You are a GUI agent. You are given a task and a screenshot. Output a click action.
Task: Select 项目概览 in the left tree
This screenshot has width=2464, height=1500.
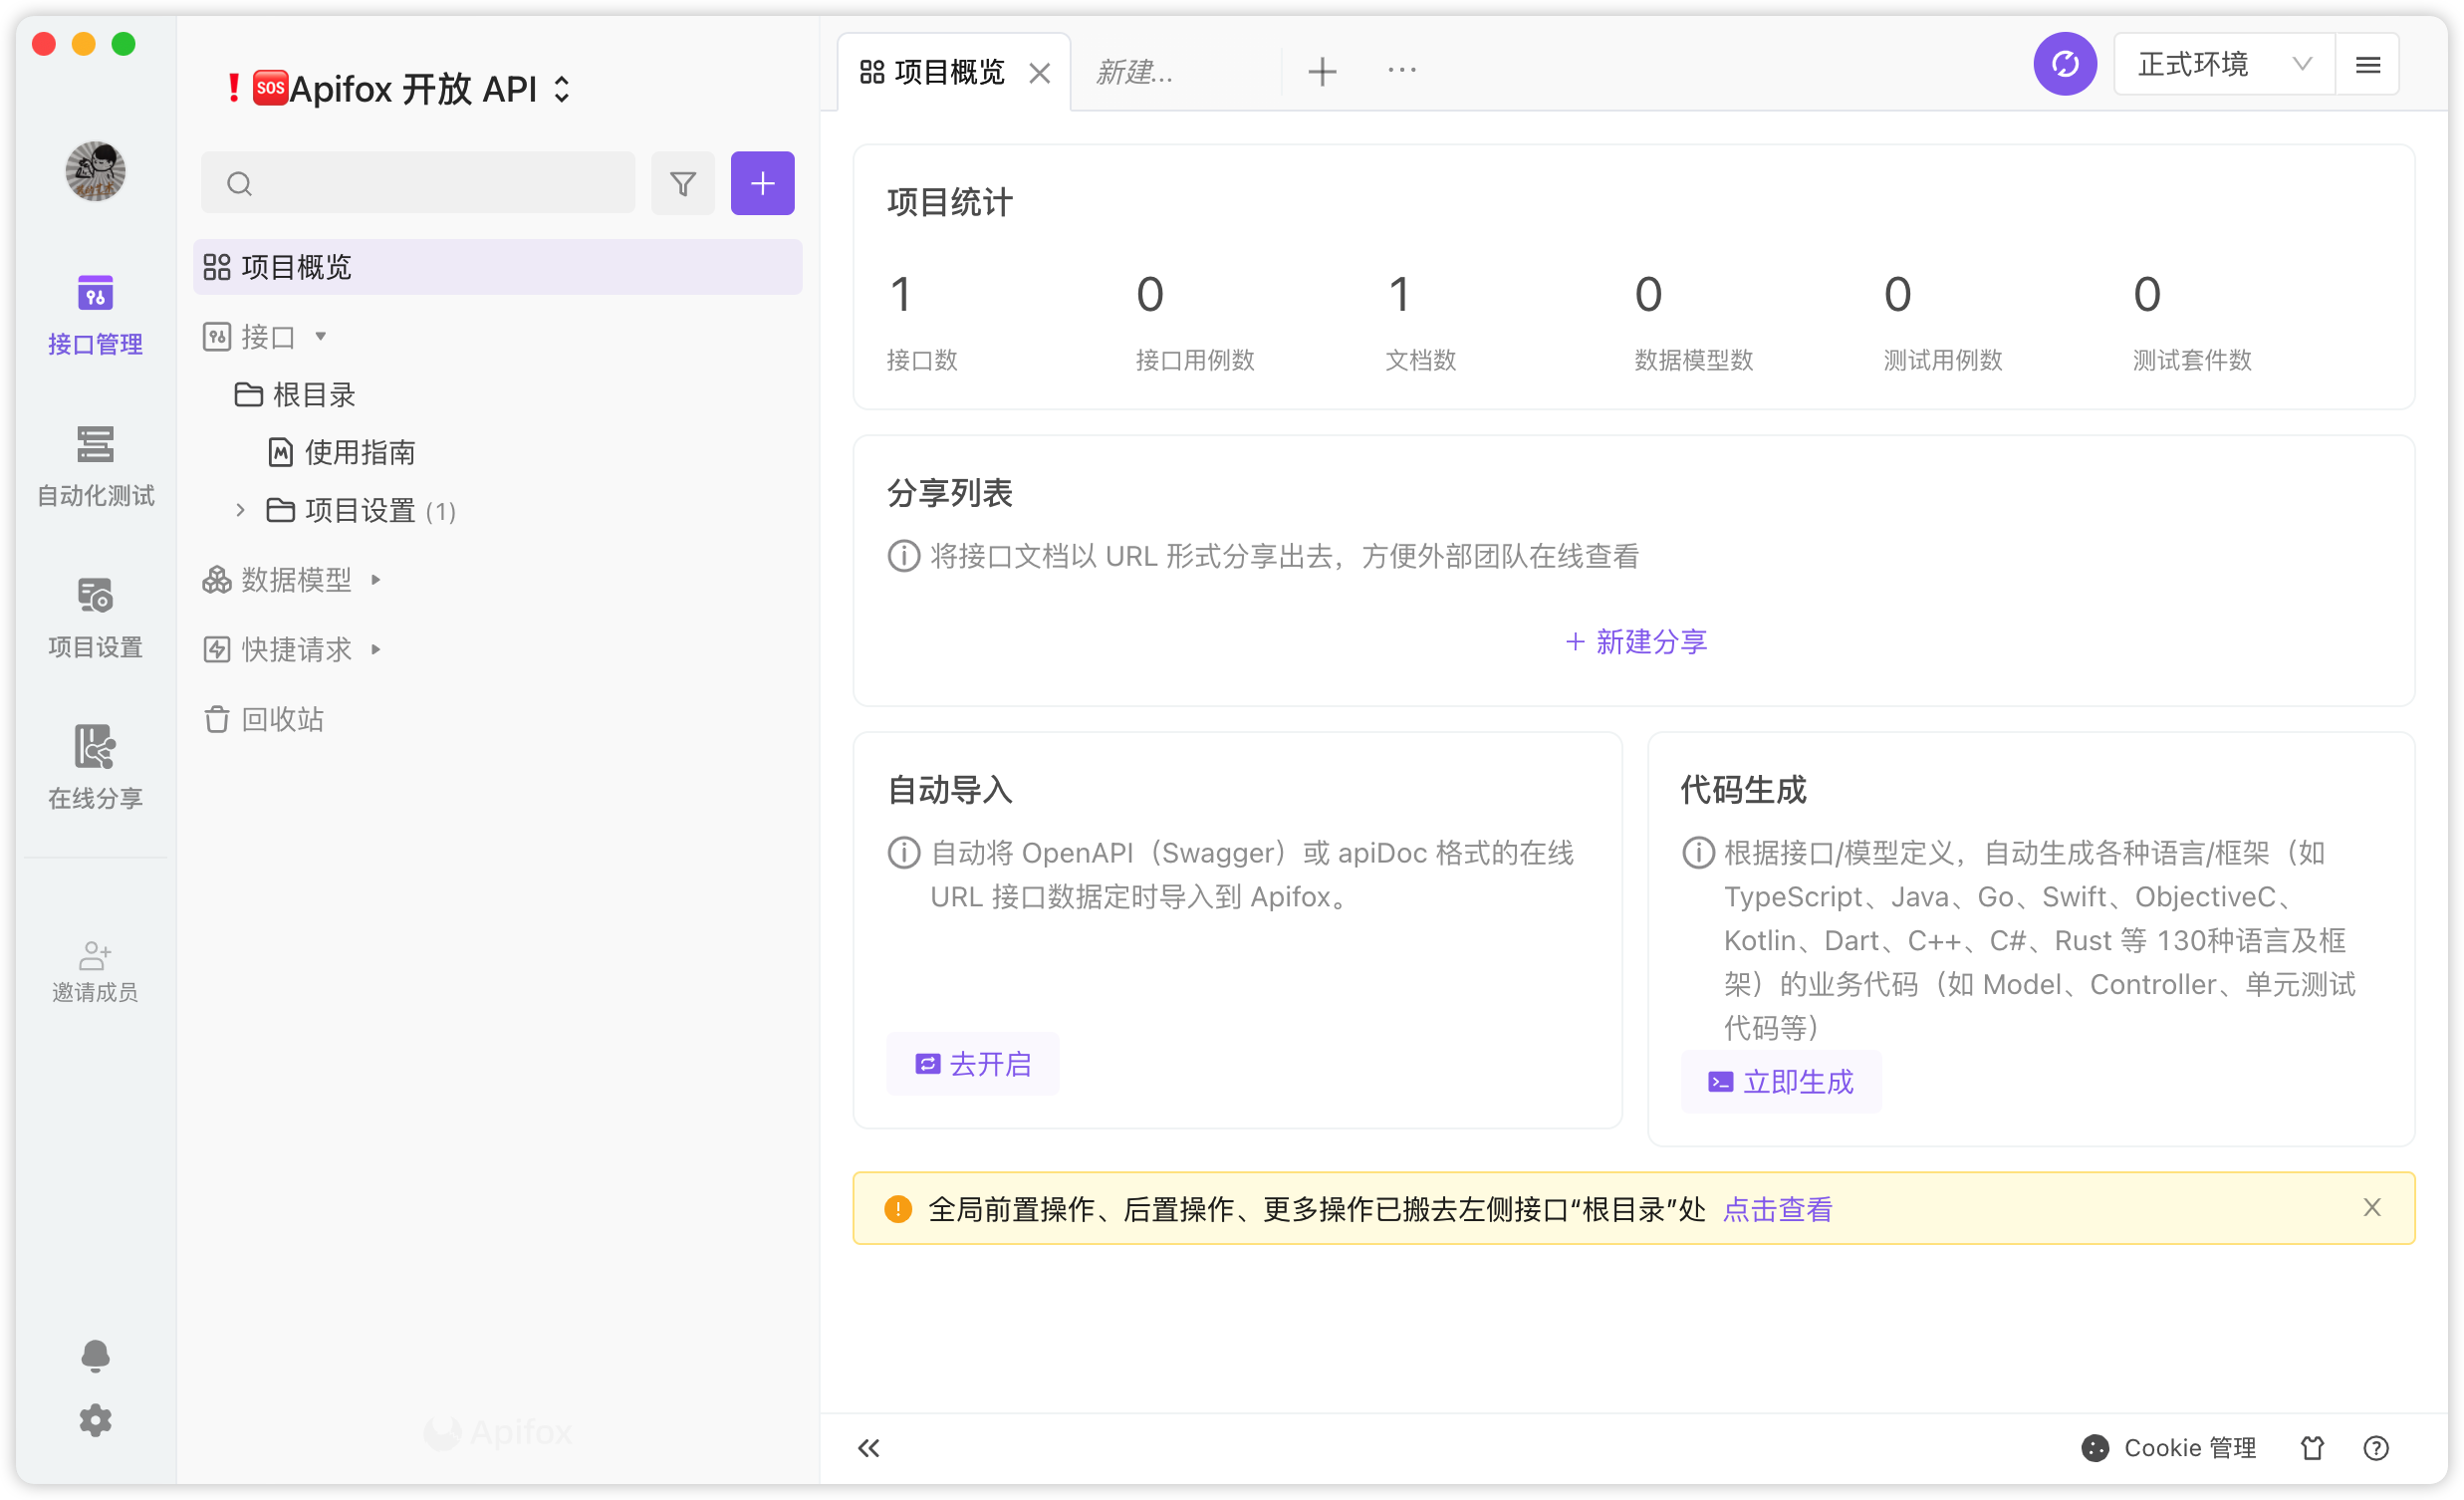497,267
